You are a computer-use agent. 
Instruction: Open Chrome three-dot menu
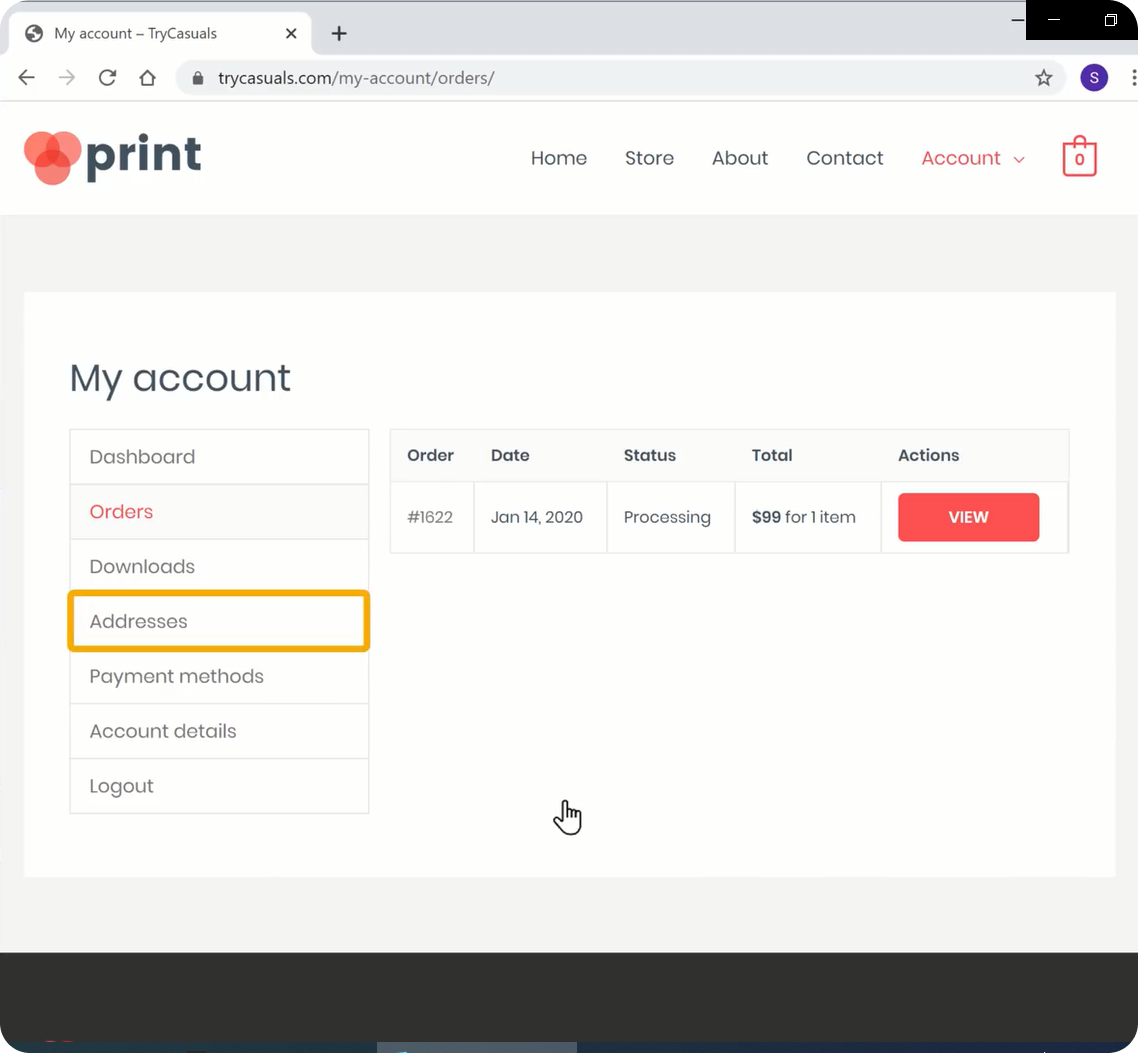(x=1133, y=78)
